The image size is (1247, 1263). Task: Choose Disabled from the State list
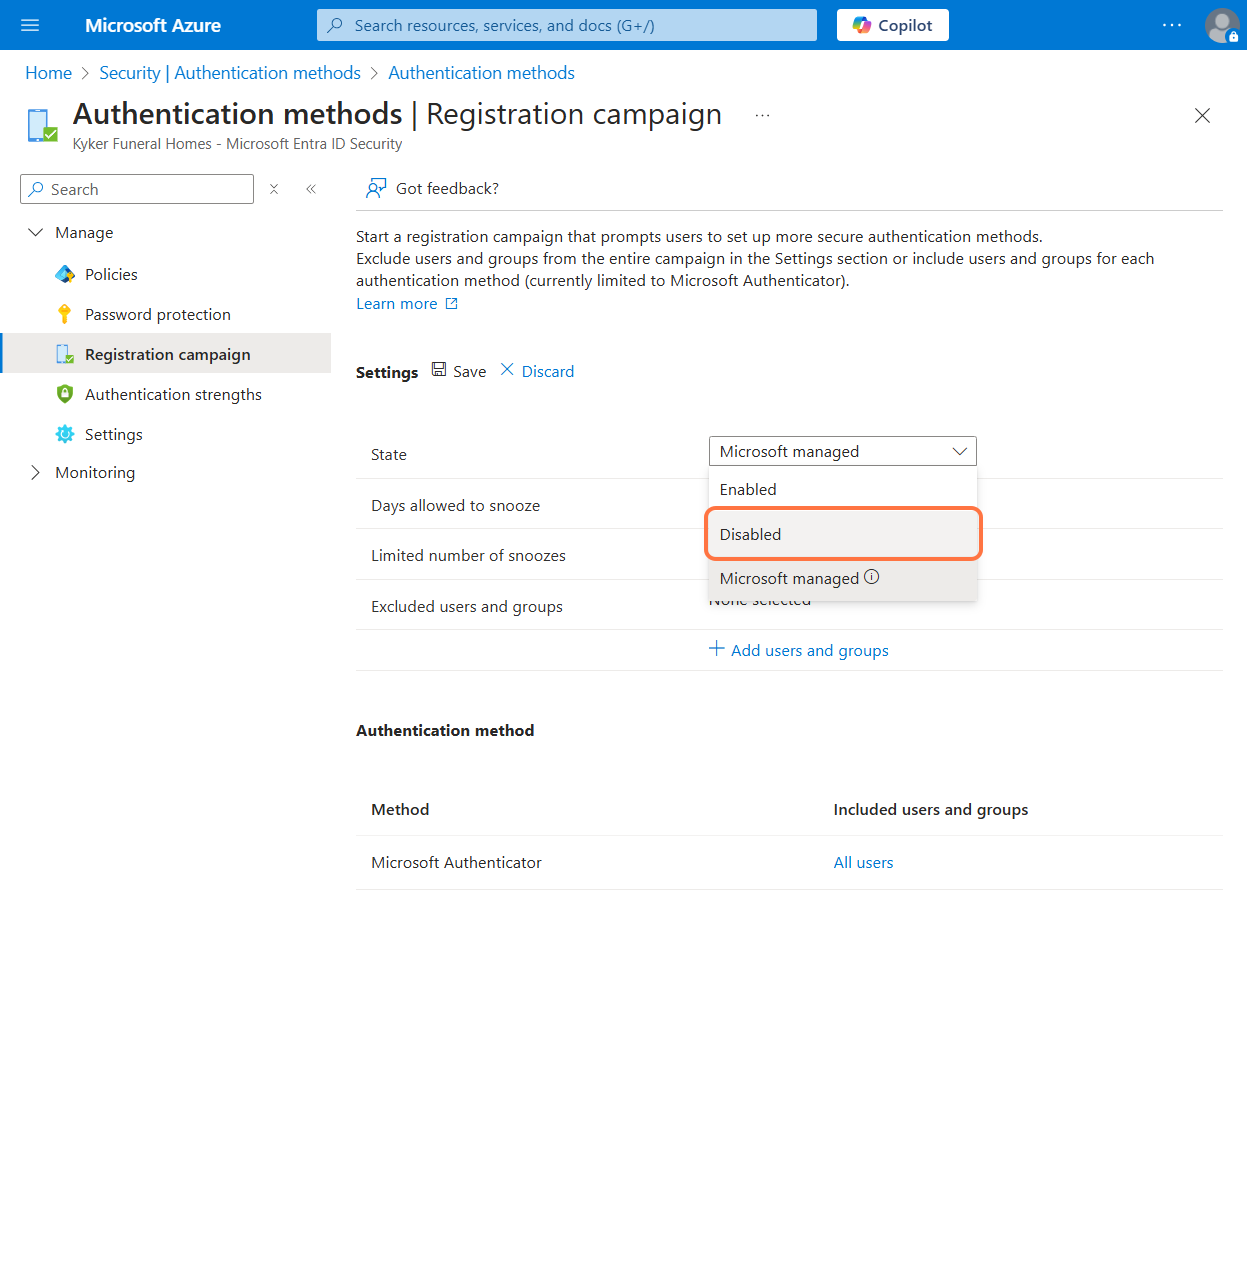844,534
